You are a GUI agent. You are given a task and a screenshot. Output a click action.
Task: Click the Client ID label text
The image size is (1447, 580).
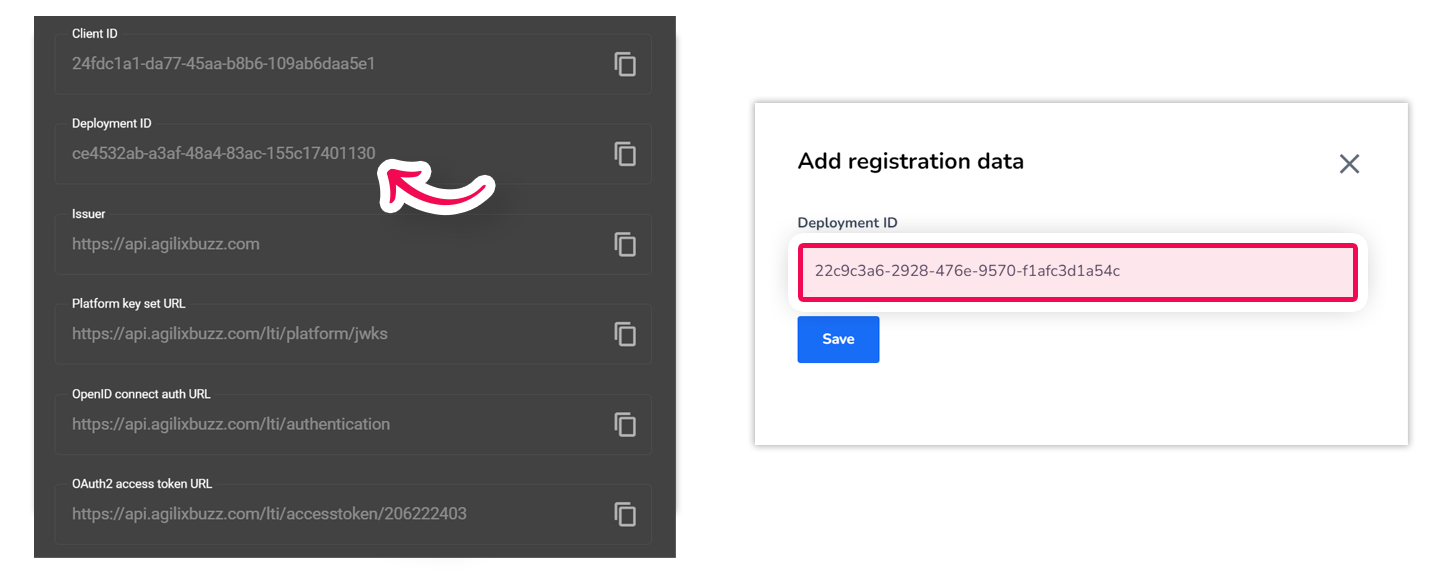(94, 34)
